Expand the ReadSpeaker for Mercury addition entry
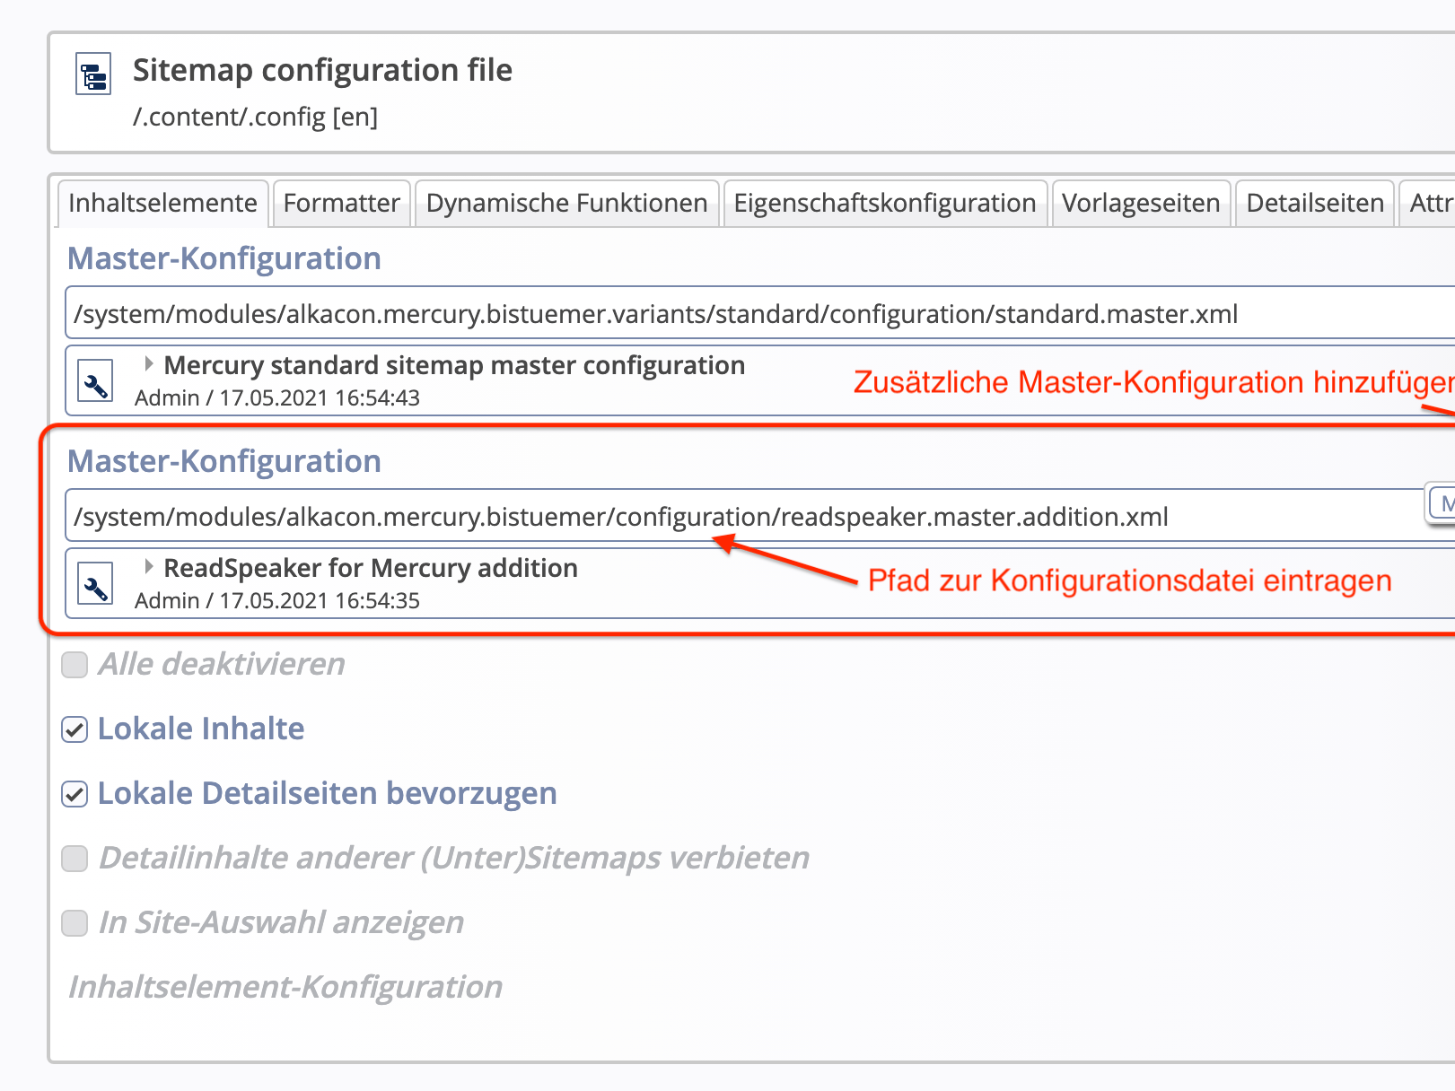This screenshot has height=1091, width=1455. [148, 567]
